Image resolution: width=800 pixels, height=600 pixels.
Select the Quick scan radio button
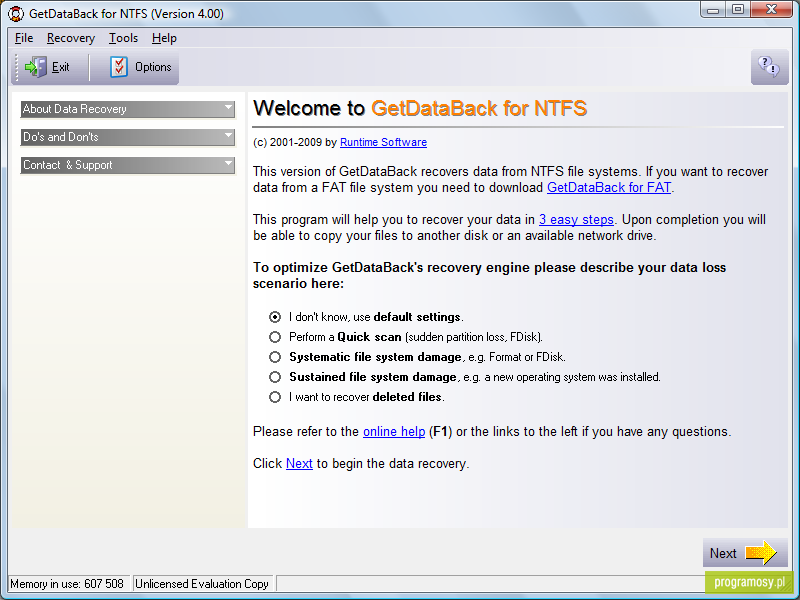tap(275, 337)
